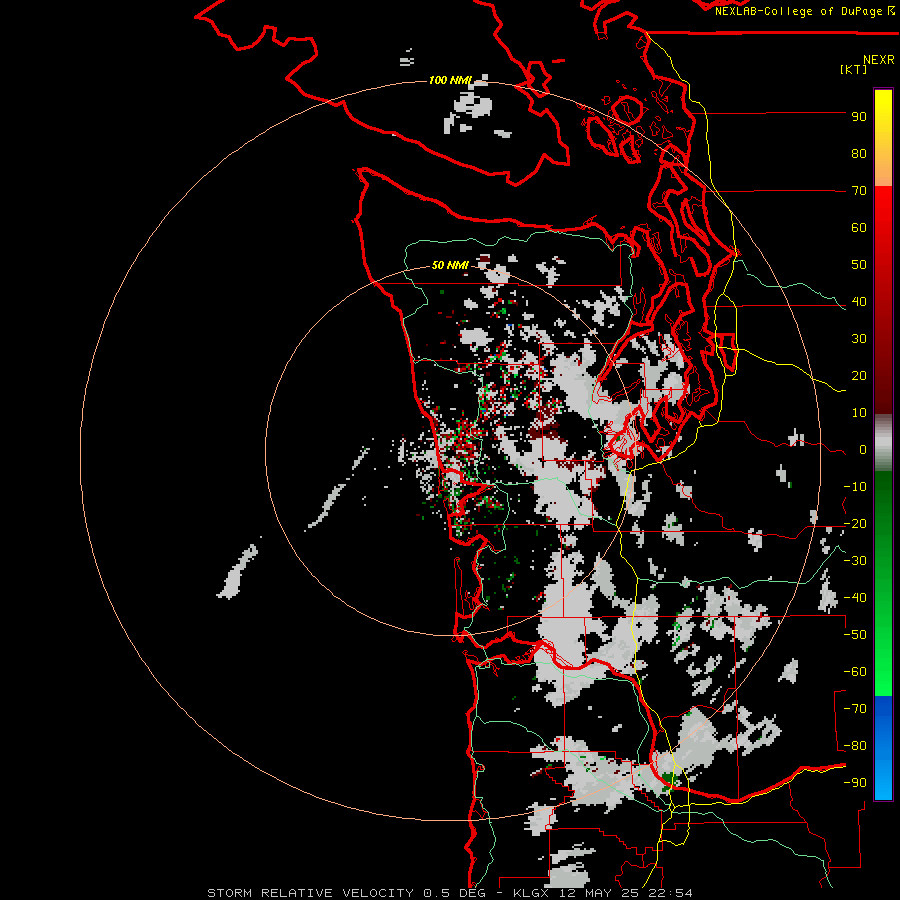Click the 30 value on the velocity scale
Image resolution: width=900 pixels, height=900 pixels.
point(859,339)
